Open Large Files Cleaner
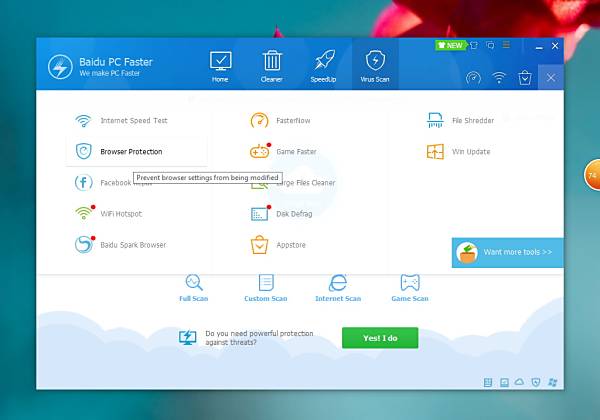This screenshot has width=600, height=420. (293, 183)
